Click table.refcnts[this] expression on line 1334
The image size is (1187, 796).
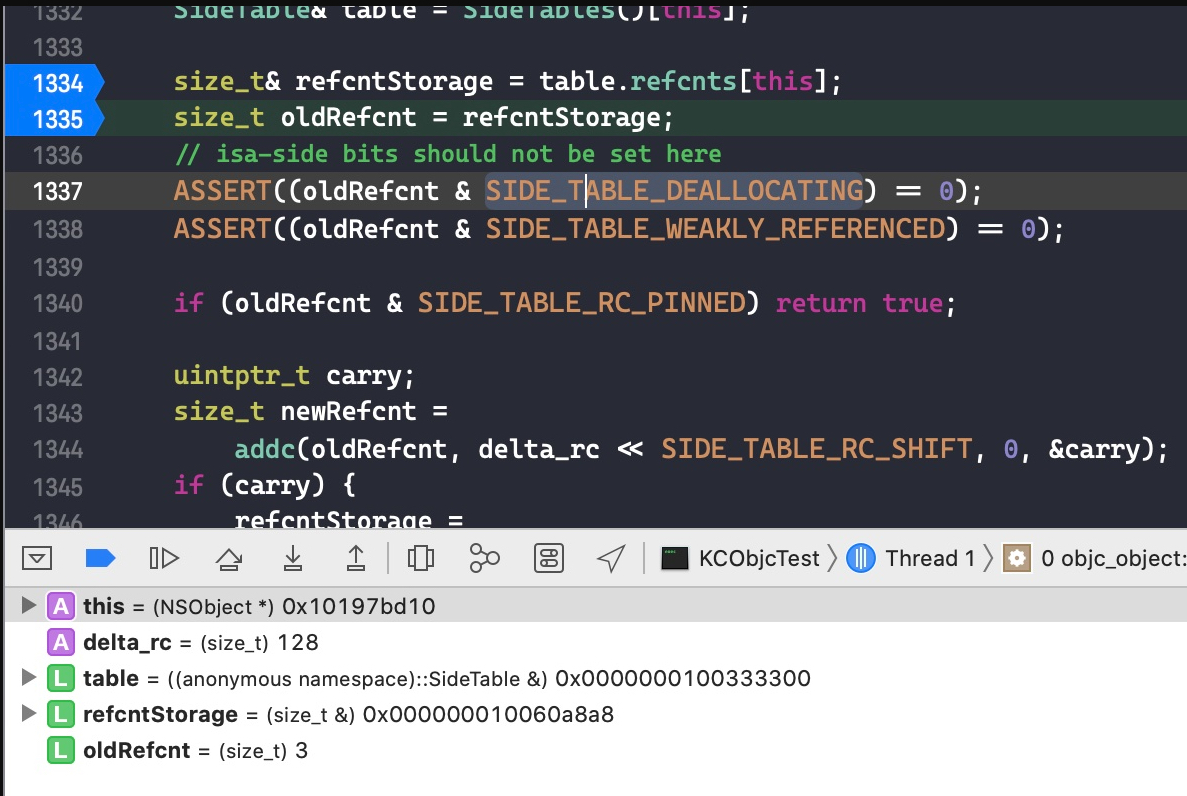(x=685, y=80)
